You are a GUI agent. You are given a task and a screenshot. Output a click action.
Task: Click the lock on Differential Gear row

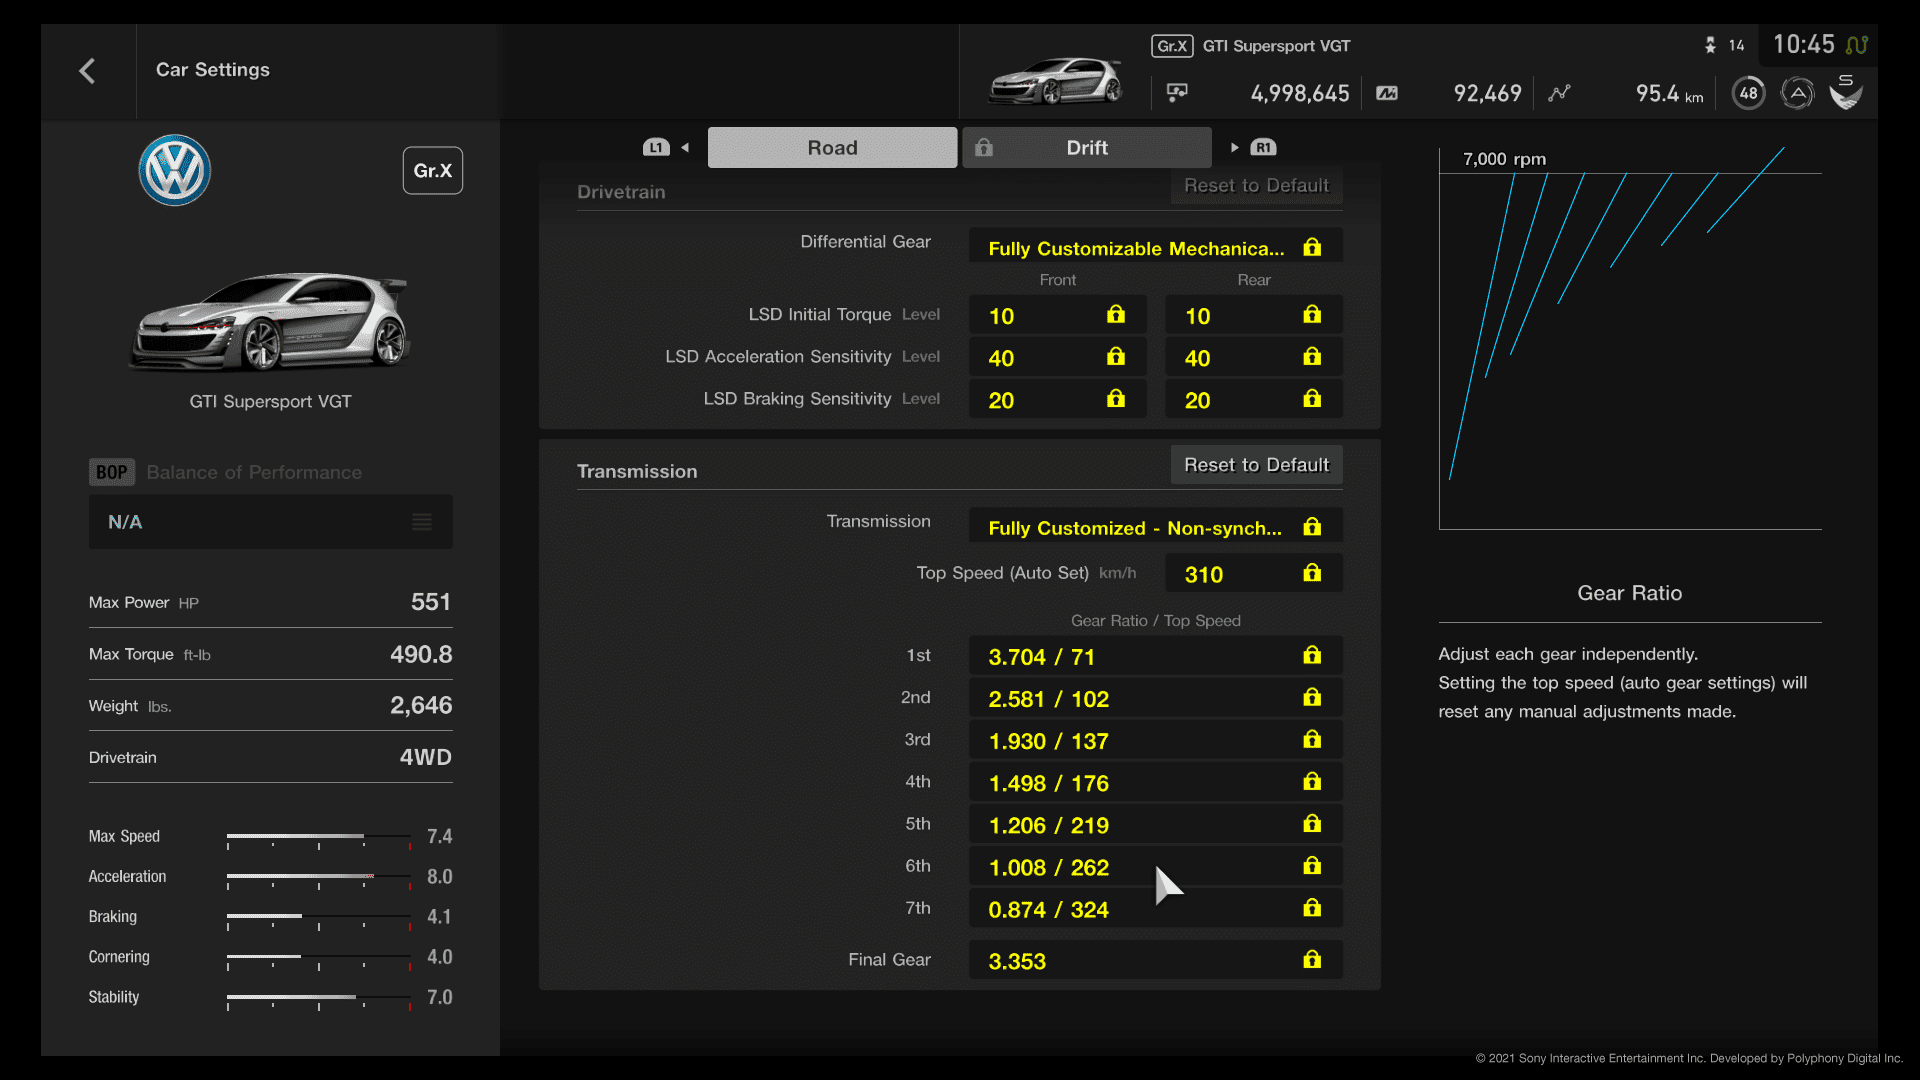(x=1312, y=247)
